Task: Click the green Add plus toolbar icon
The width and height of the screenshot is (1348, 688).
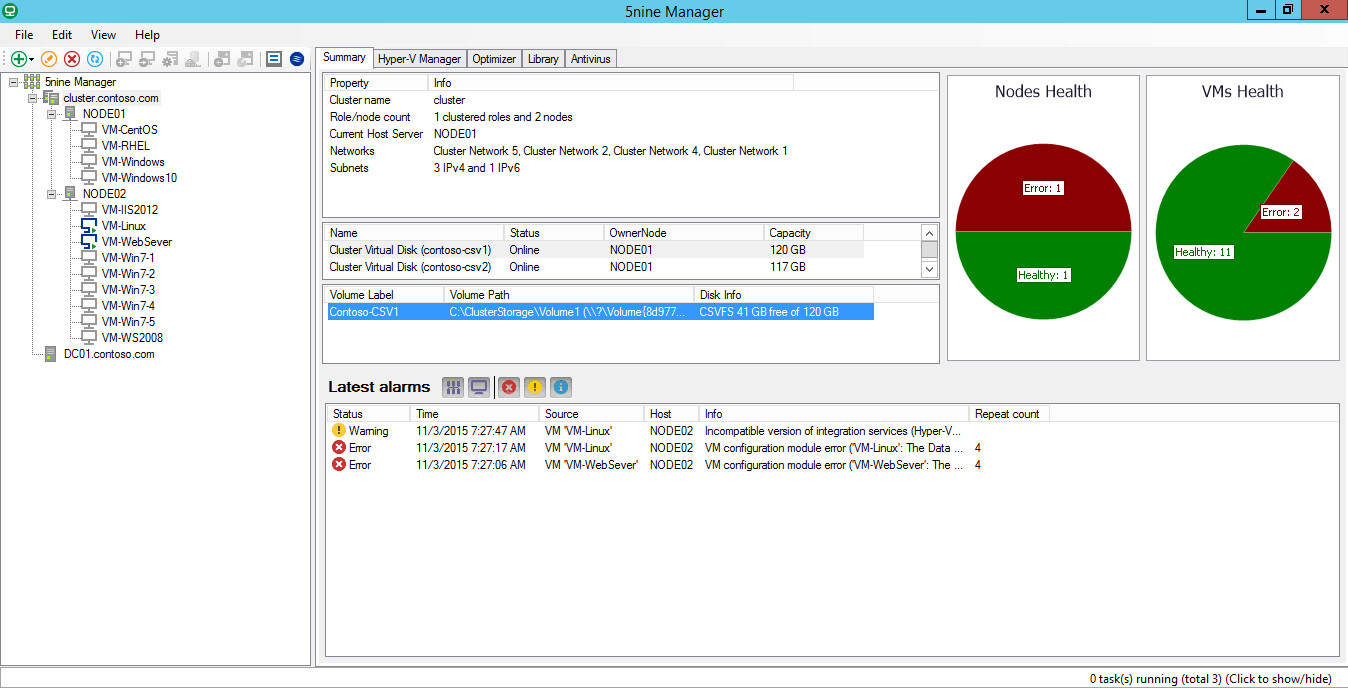Action: (x=18, y=59)
